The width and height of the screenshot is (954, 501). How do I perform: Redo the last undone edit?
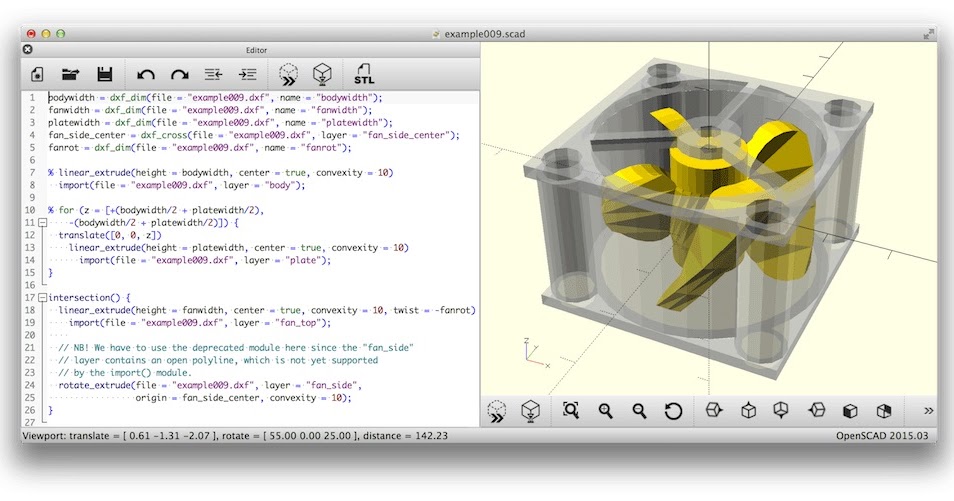point(179,75)
